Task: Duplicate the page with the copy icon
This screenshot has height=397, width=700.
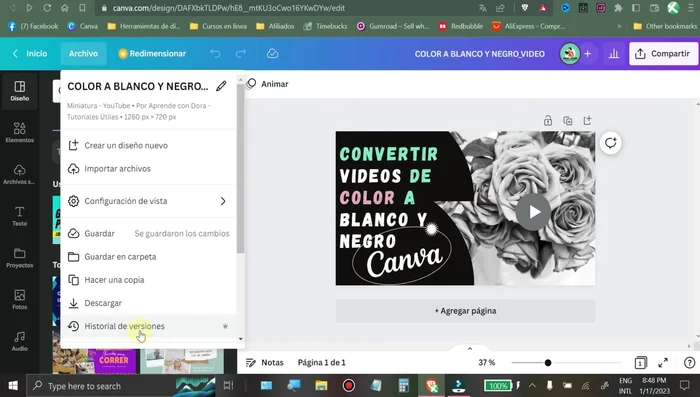Action: point(567,121)
